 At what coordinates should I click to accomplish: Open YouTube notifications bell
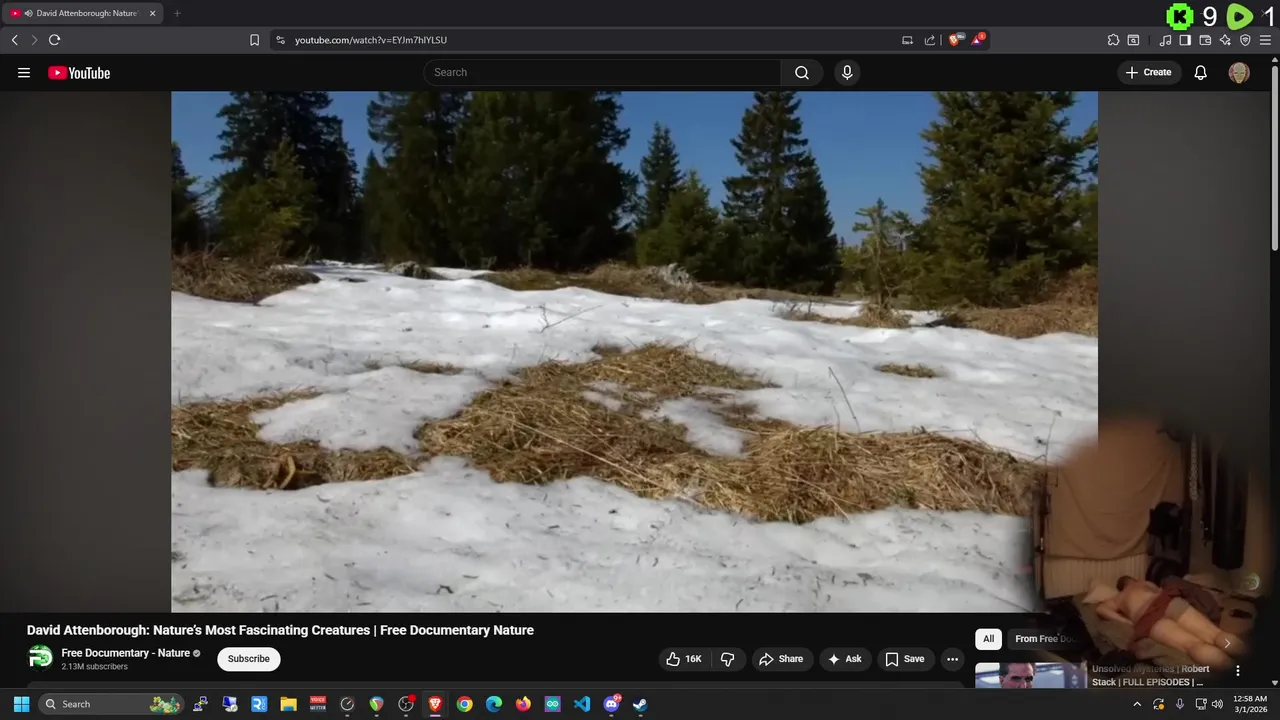click(1201, 72)
